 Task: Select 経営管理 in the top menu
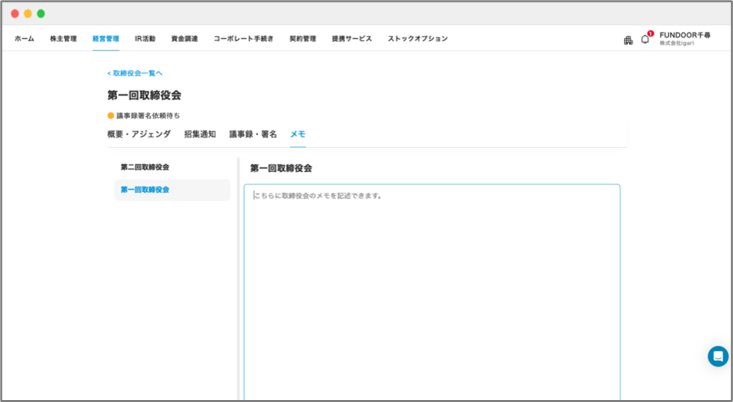coord(105,39)
